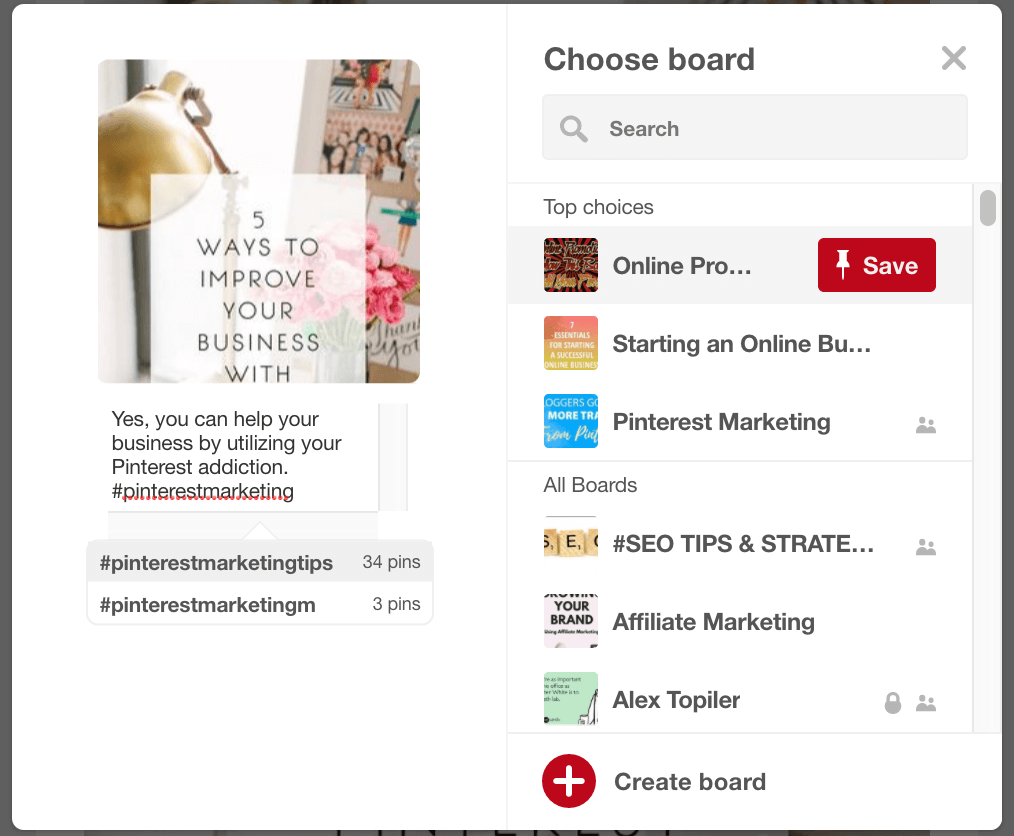Choose the #SEO TIPS & STRATE… board
This screenshot has width=1014, height=836.
pyautogui.click(x=743, y=544)
